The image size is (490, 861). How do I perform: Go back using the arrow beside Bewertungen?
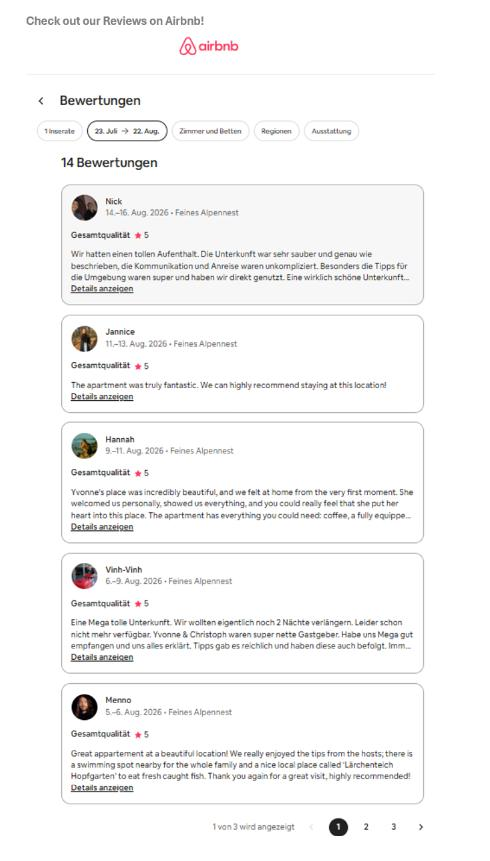coord(41,100)
